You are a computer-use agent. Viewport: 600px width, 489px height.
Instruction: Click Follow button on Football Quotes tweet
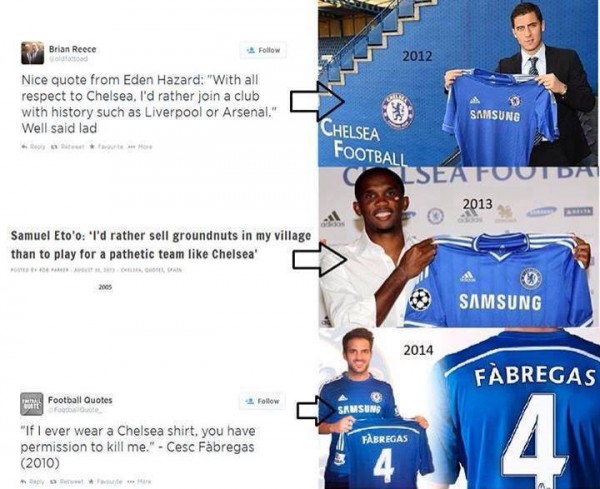coord(262,401)
